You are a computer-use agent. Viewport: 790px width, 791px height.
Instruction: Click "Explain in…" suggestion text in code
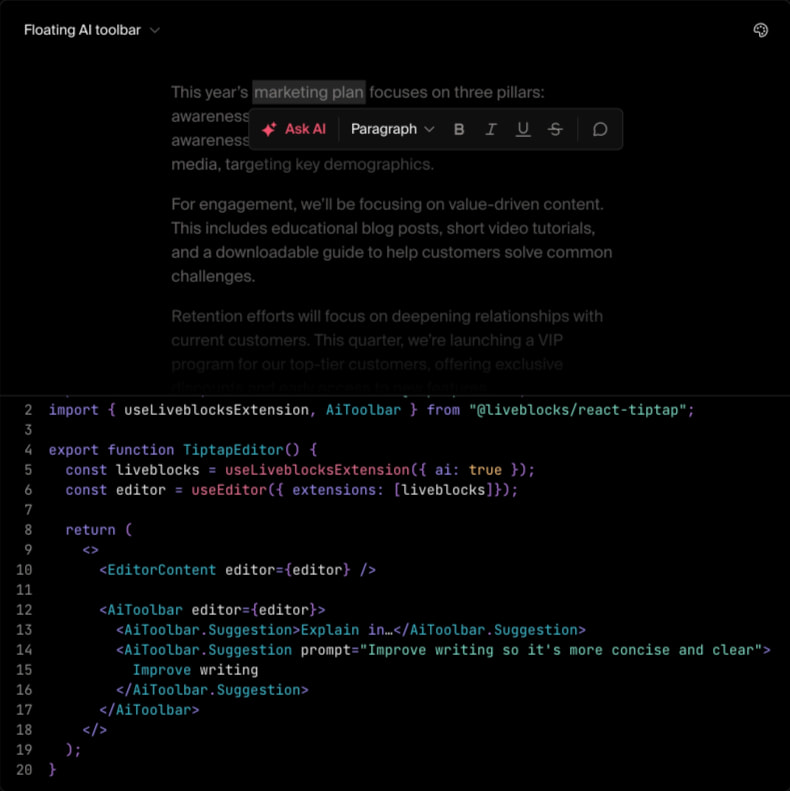coord(347,630)
